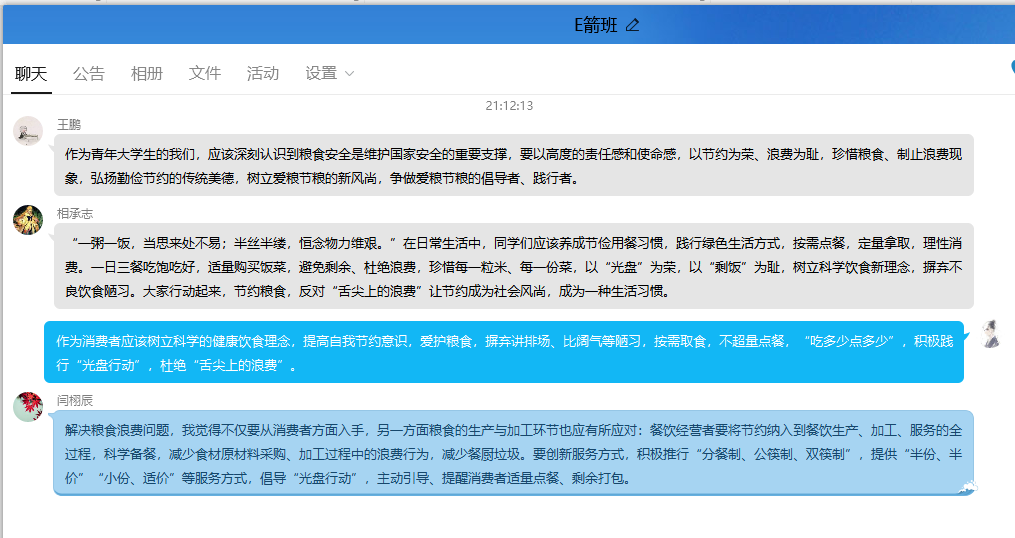The height and width of the screenshot is (538, 1015).
Task: Click the pencil icon to edit group name
Action: [632, 26]
